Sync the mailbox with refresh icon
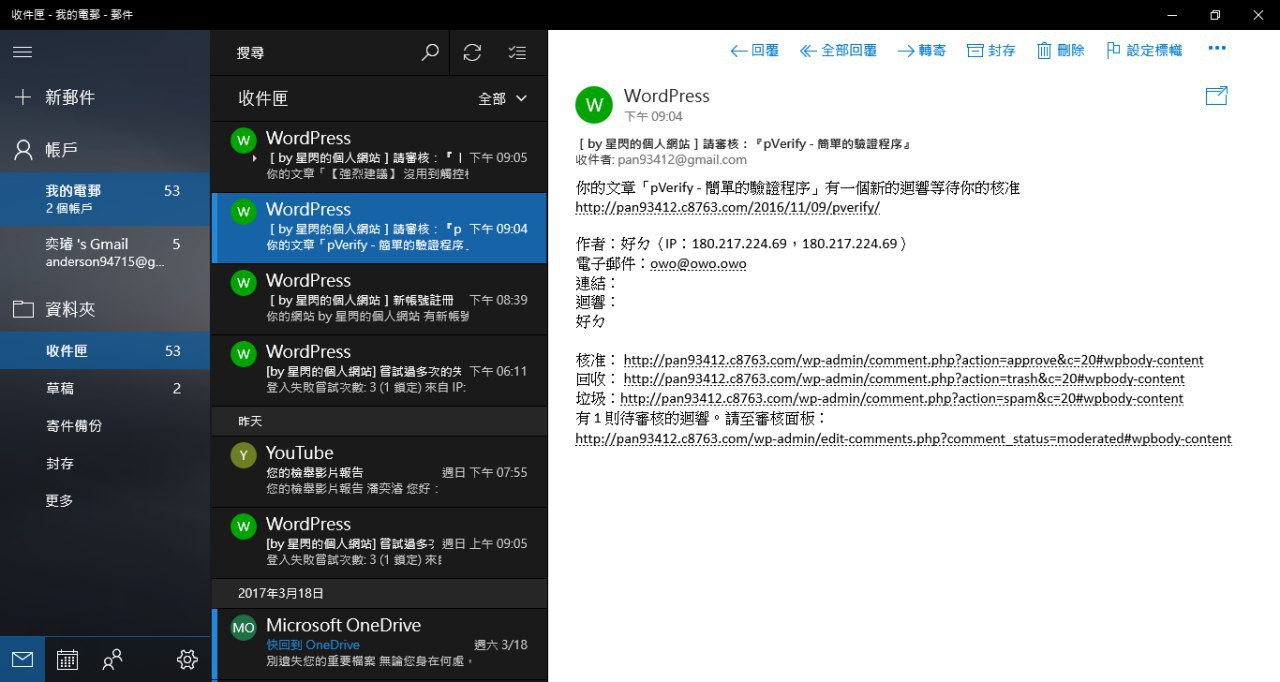Image resolution: width=1280 pixels, height=682 pixels. 472,52
